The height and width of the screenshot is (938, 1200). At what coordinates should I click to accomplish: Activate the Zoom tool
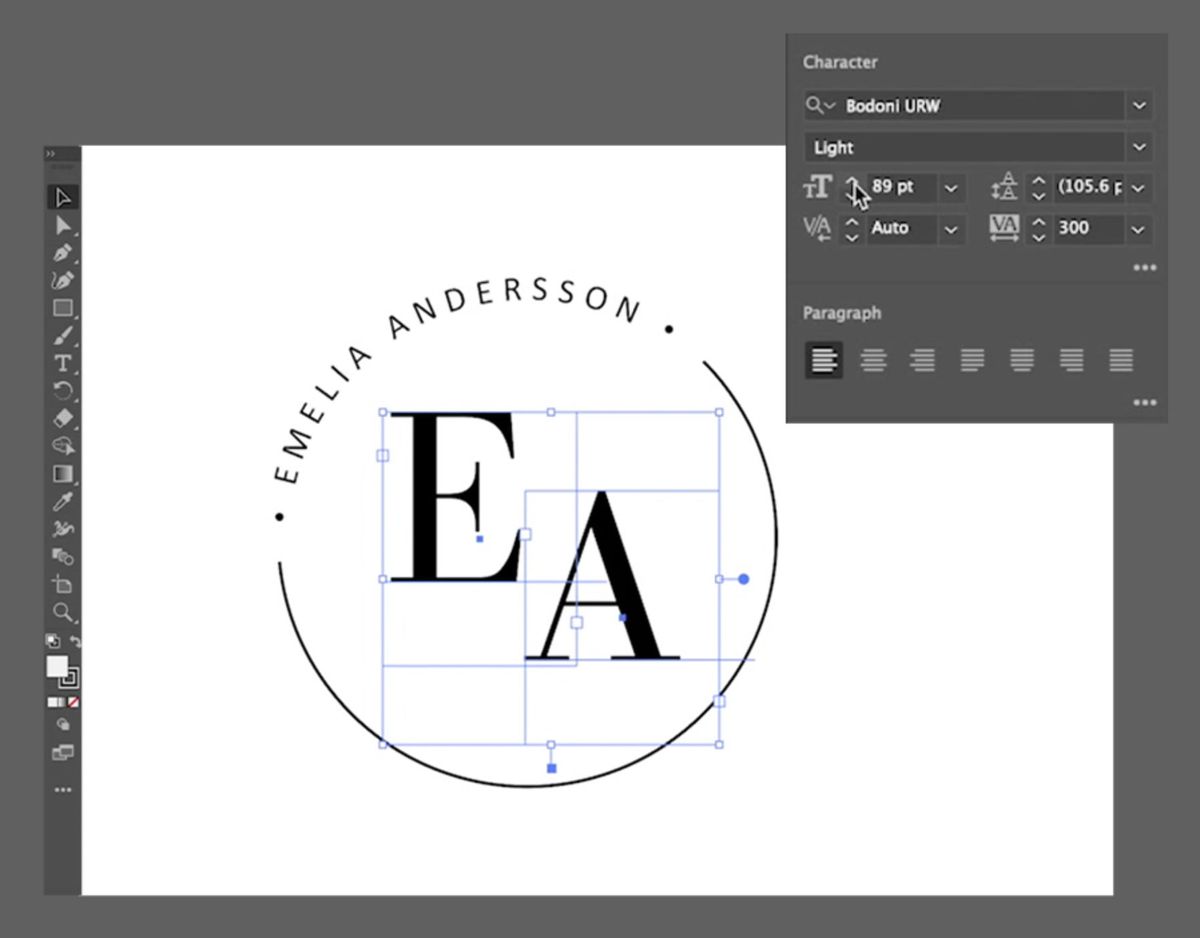pyautogui.click(x=62, y=612)
